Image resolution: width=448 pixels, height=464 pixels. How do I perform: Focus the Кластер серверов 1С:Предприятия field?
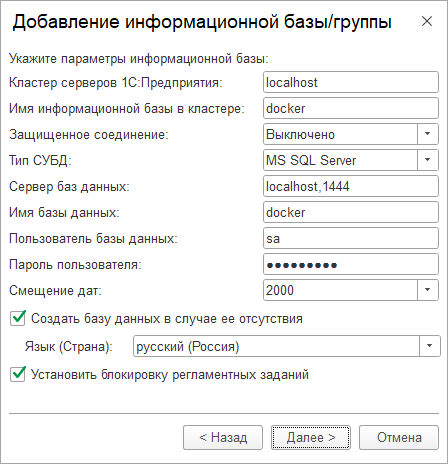coord(351,82)
